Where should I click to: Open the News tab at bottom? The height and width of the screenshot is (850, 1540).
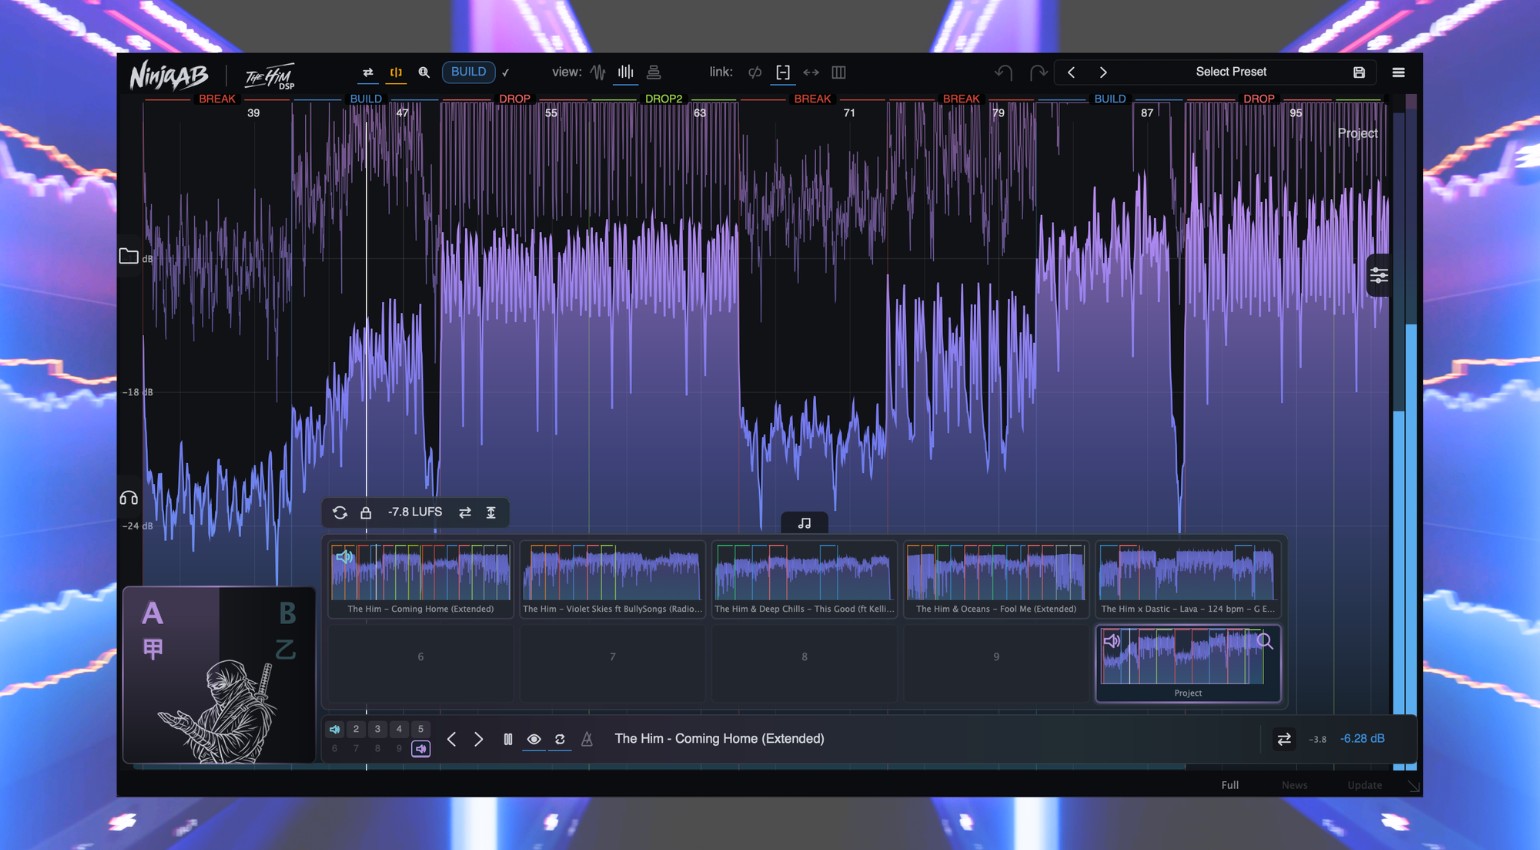coord(1294,785)
